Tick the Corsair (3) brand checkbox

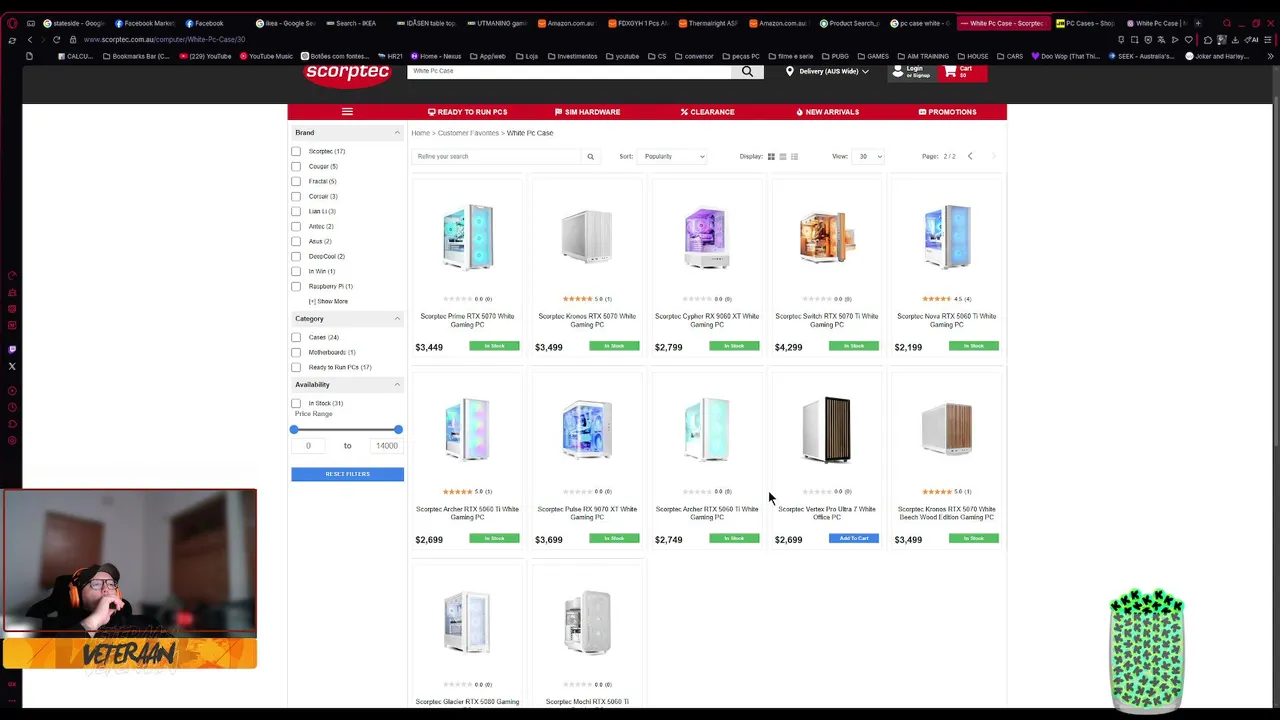296,196
